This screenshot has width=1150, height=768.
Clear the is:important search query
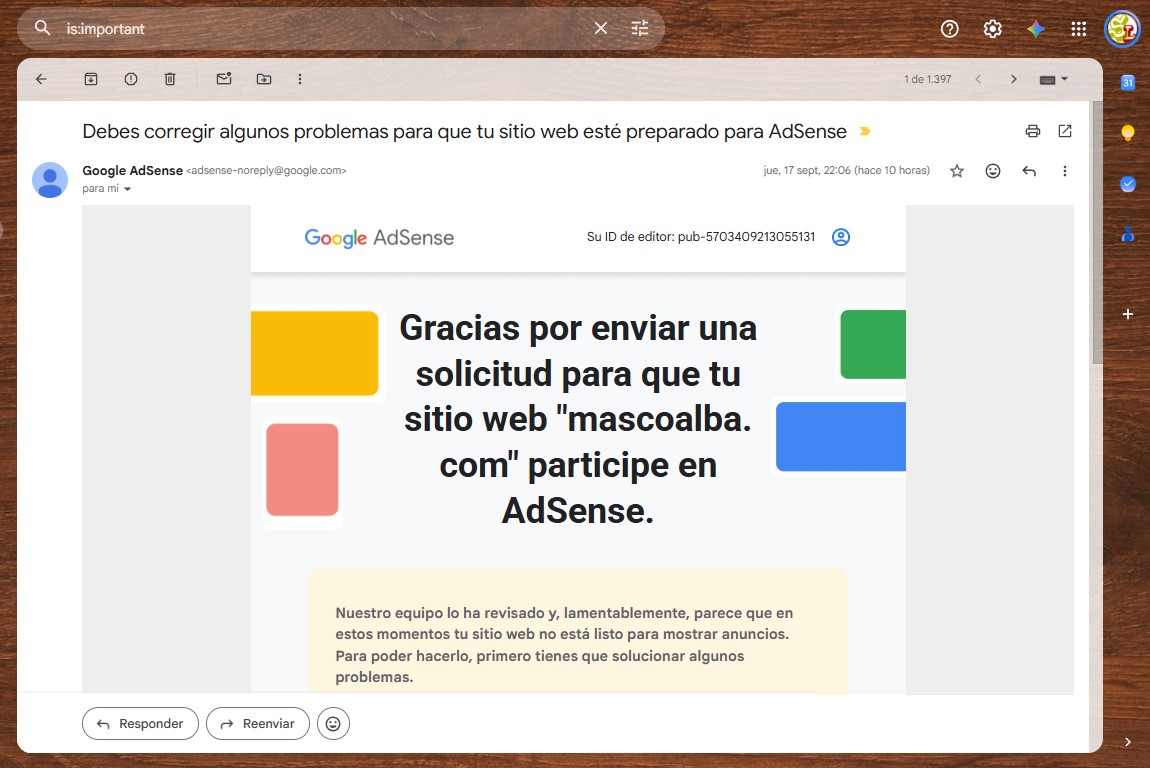[601, 29]
